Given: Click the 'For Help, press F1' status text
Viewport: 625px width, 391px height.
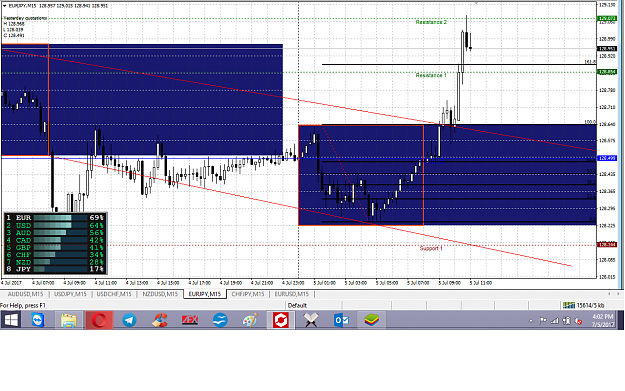Looking at the screenshot, I should [x=23, y=305].
